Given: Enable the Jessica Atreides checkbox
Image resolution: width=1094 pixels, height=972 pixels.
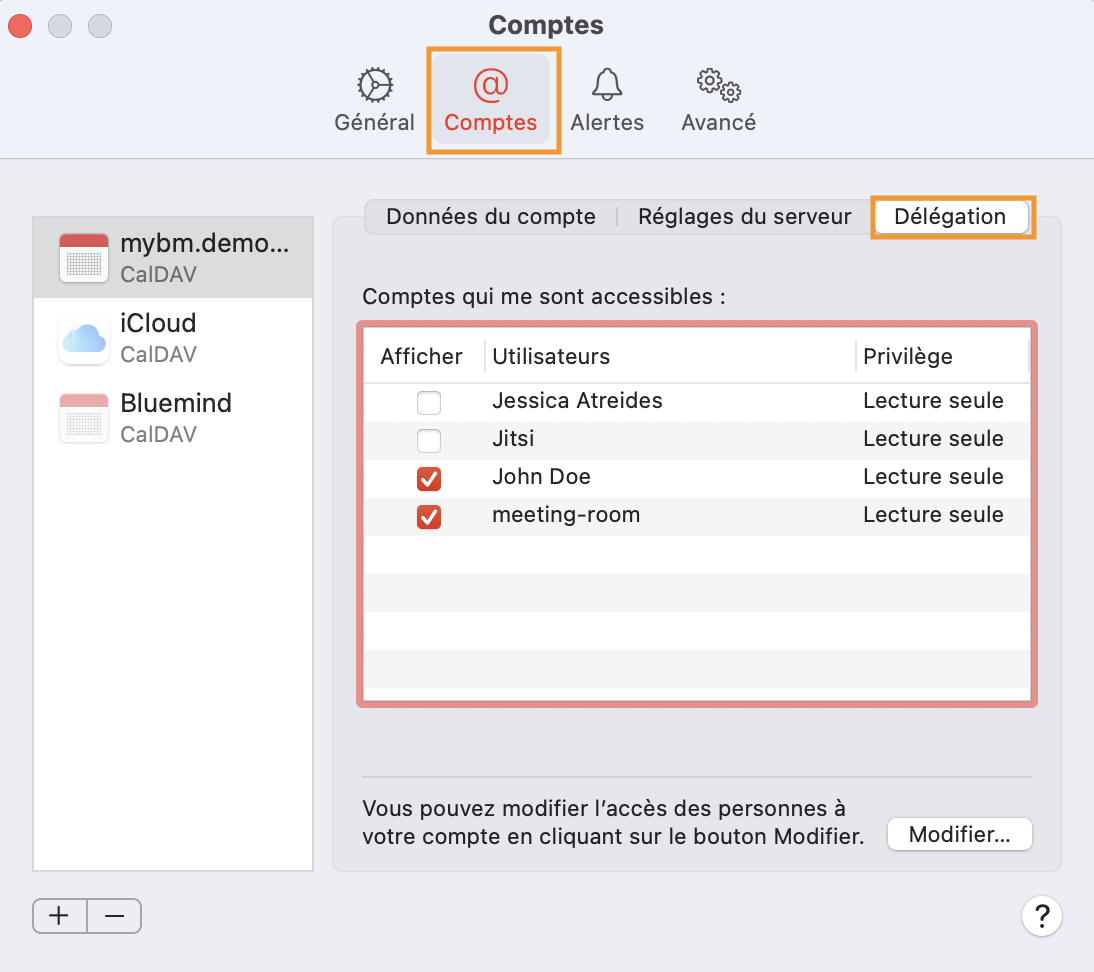Looking at the screenshot, I should [429, 404].
